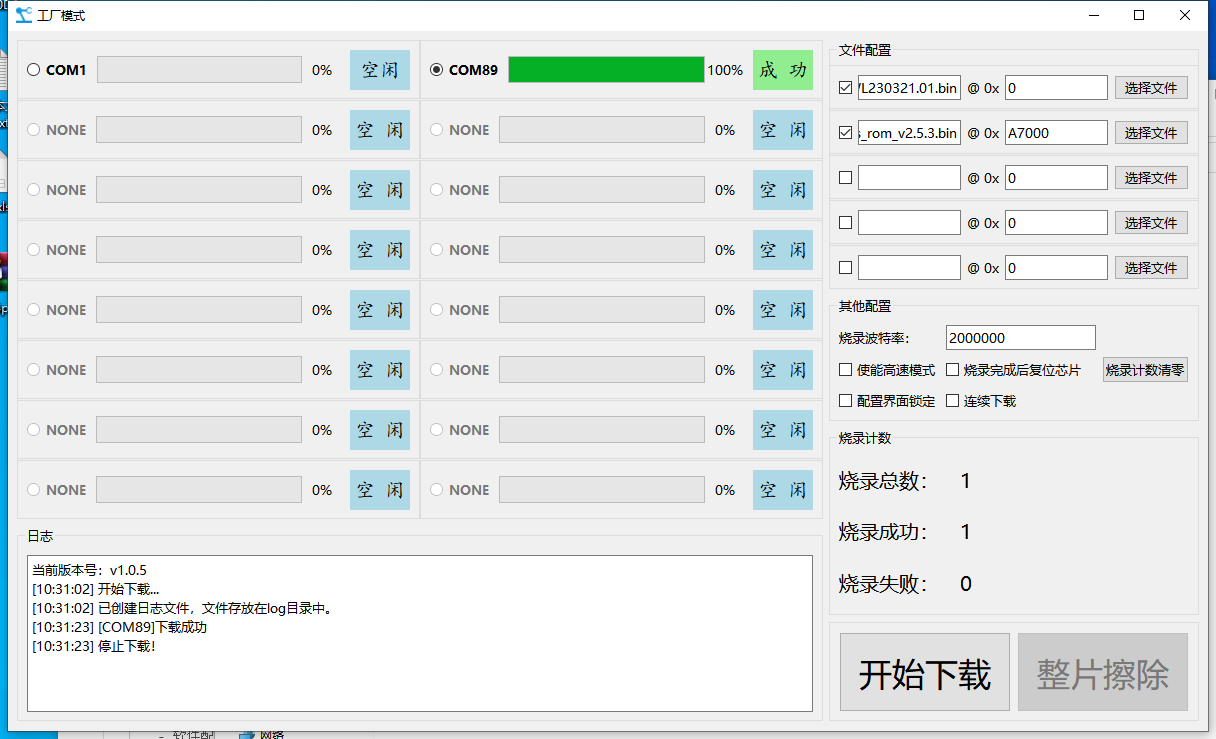
Task: Uncheck the first firmware file checkbox
Action: [x=845, y=88]
